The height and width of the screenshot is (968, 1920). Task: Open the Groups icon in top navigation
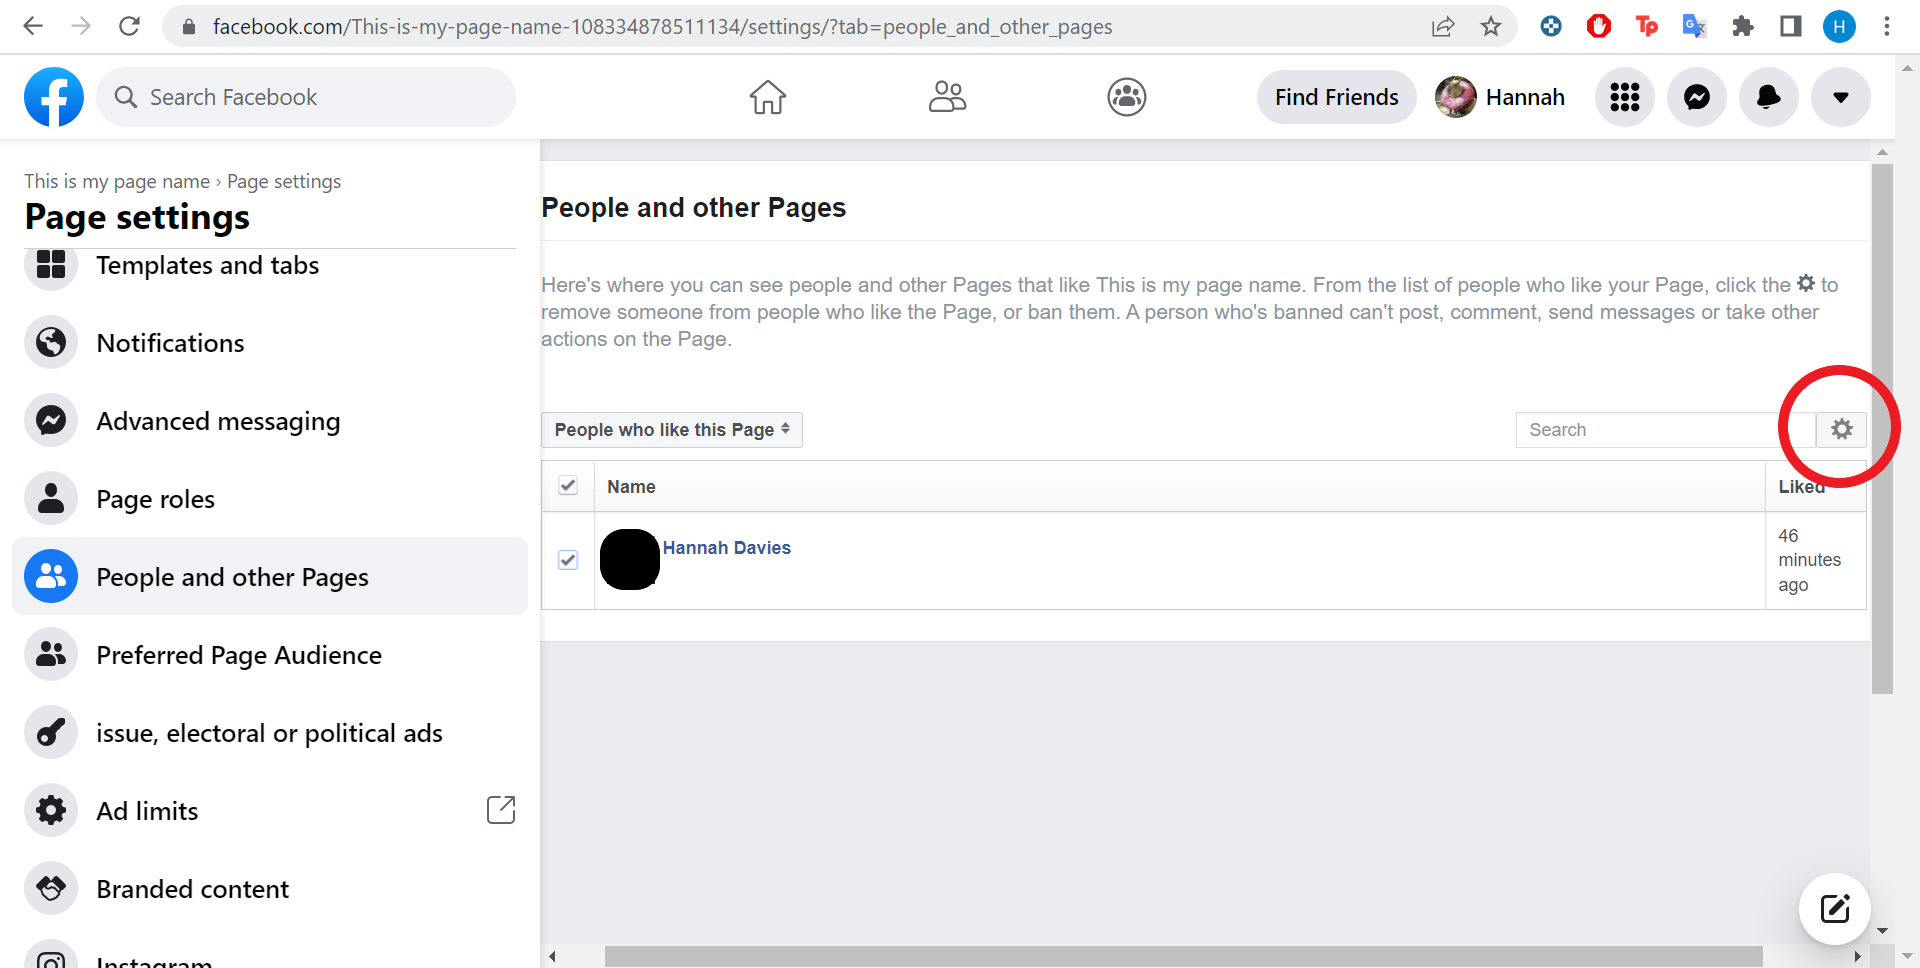[x=1127, y=97]
